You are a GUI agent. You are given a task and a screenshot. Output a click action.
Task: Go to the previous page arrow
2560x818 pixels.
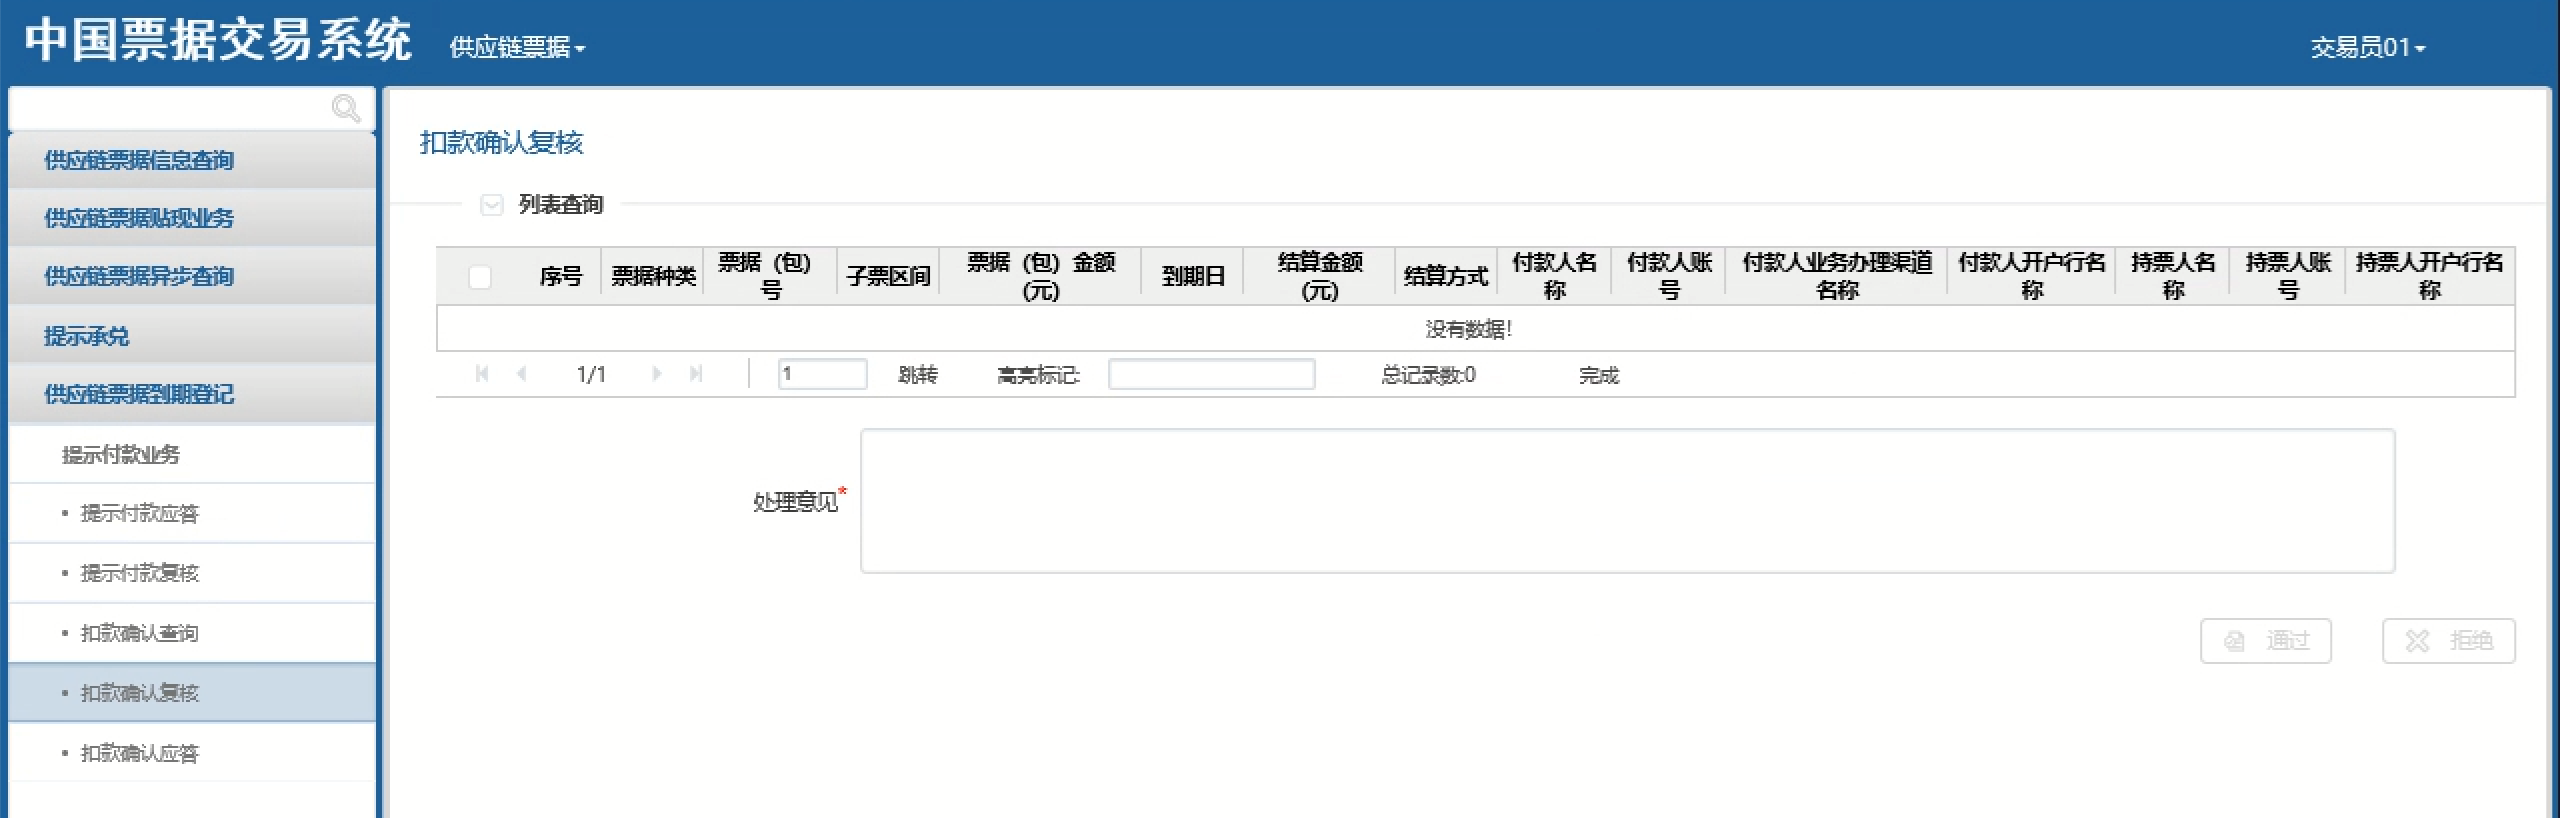tap(521, 374)
